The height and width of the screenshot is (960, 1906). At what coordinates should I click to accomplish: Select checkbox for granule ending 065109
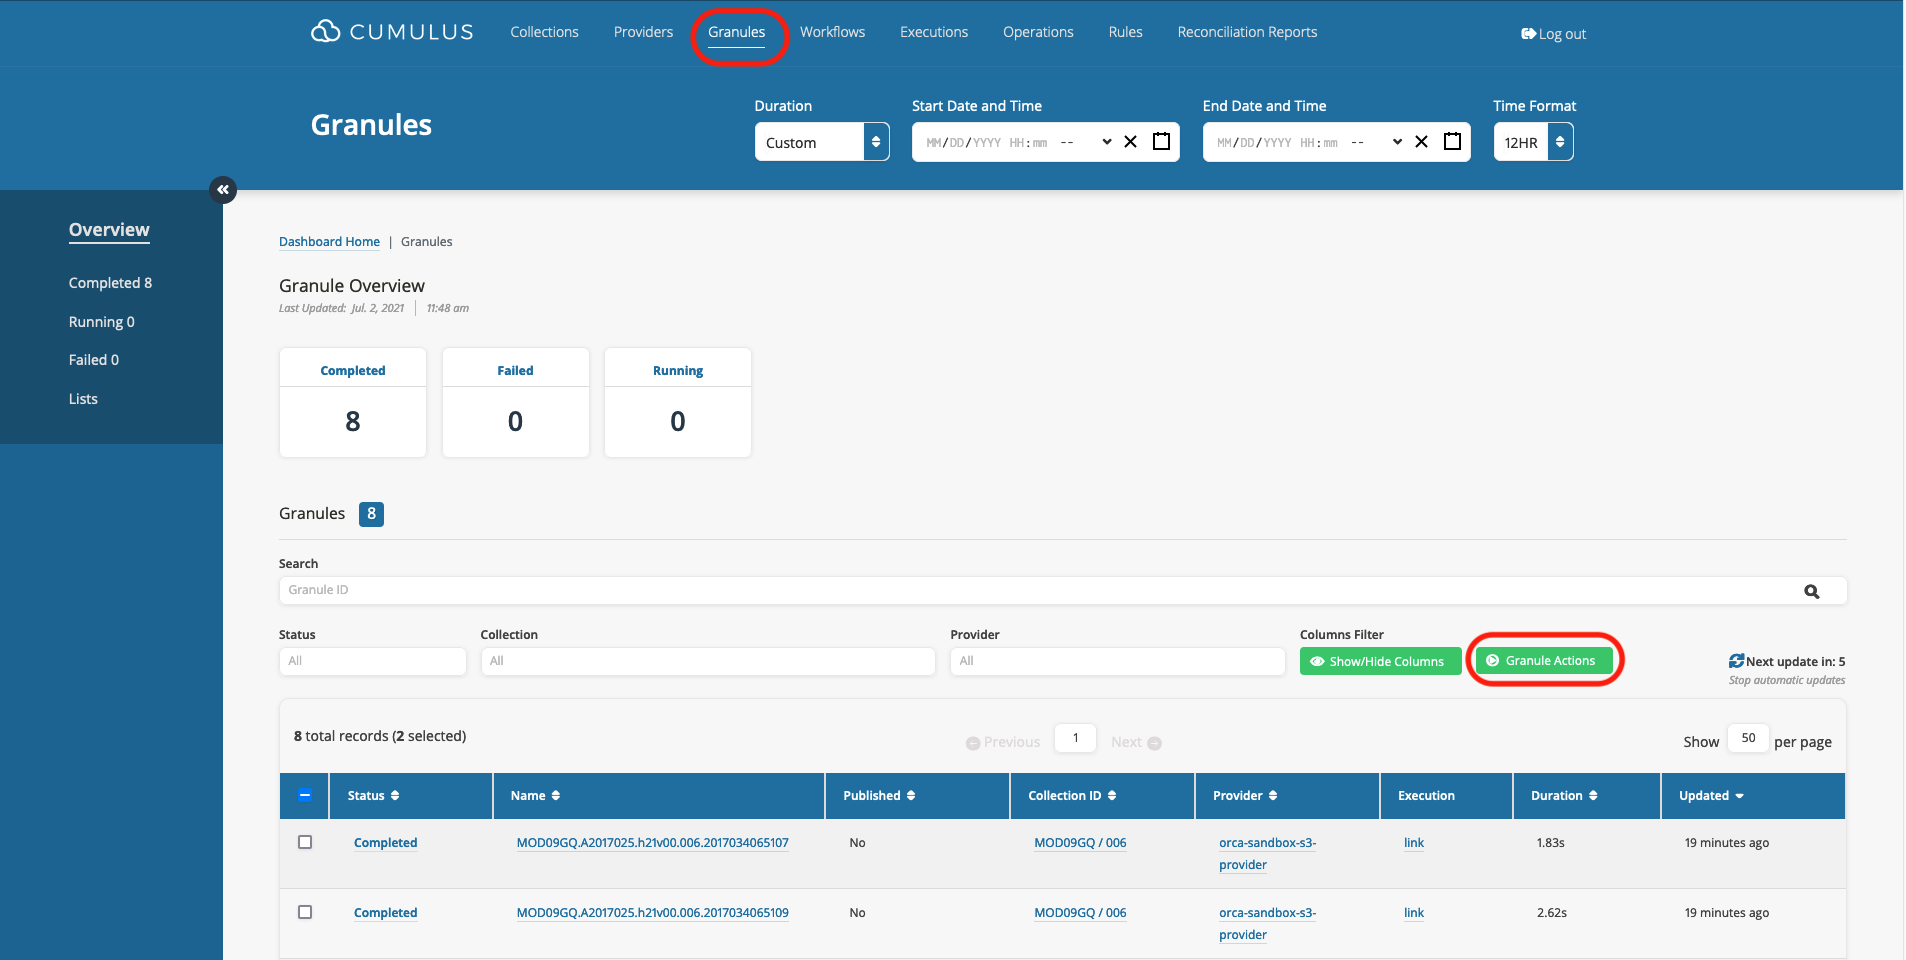(x=305, y=912)
